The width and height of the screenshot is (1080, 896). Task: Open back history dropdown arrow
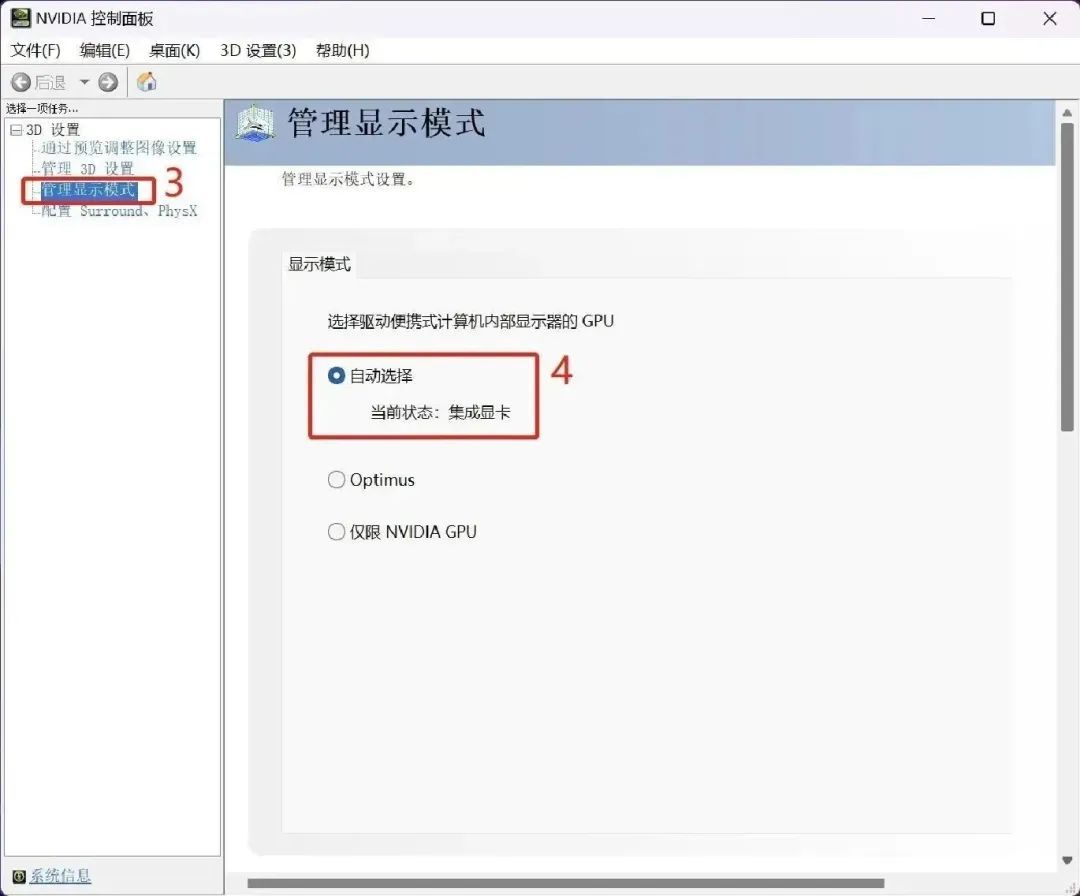[84, 82]
